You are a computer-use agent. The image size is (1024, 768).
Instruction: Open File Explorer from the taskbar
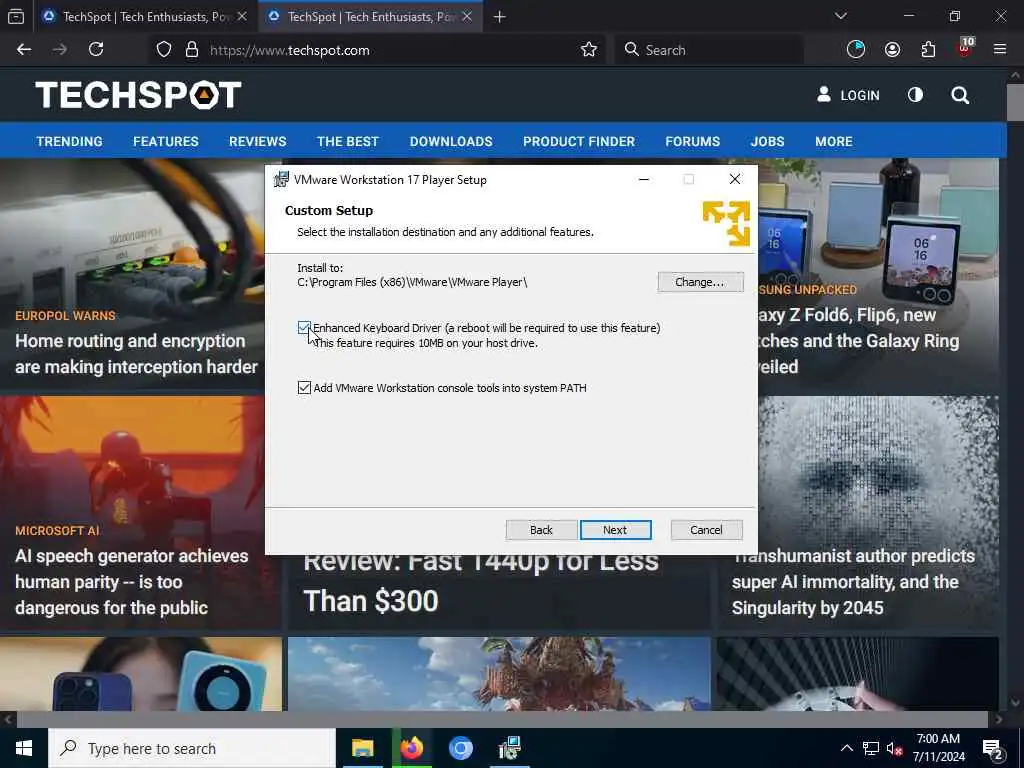point(362,748)
